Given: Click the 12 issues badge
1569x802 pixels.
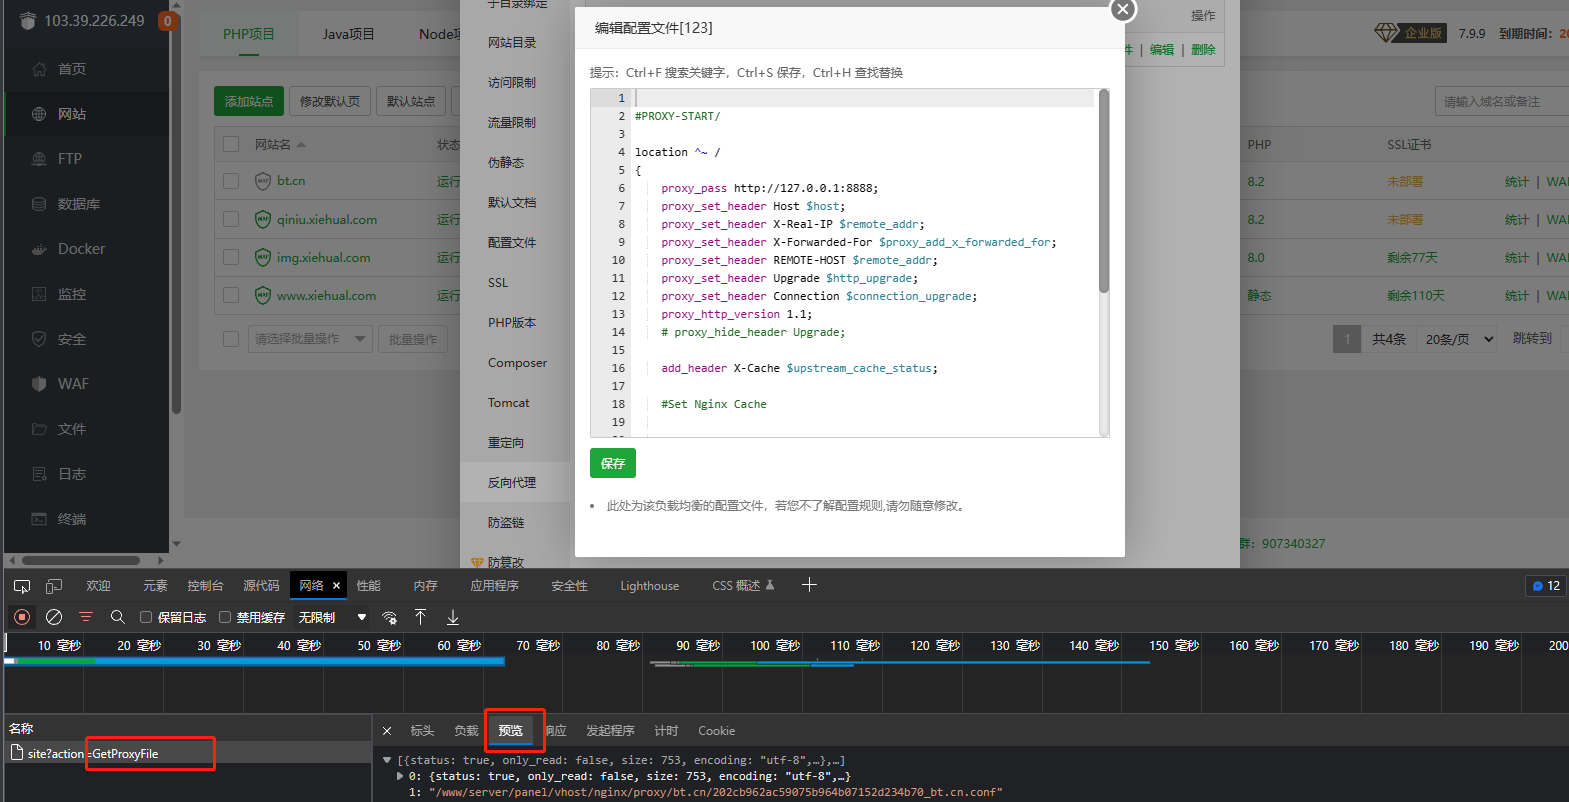Looking at the screenshot, I should tap(1546, 586).
